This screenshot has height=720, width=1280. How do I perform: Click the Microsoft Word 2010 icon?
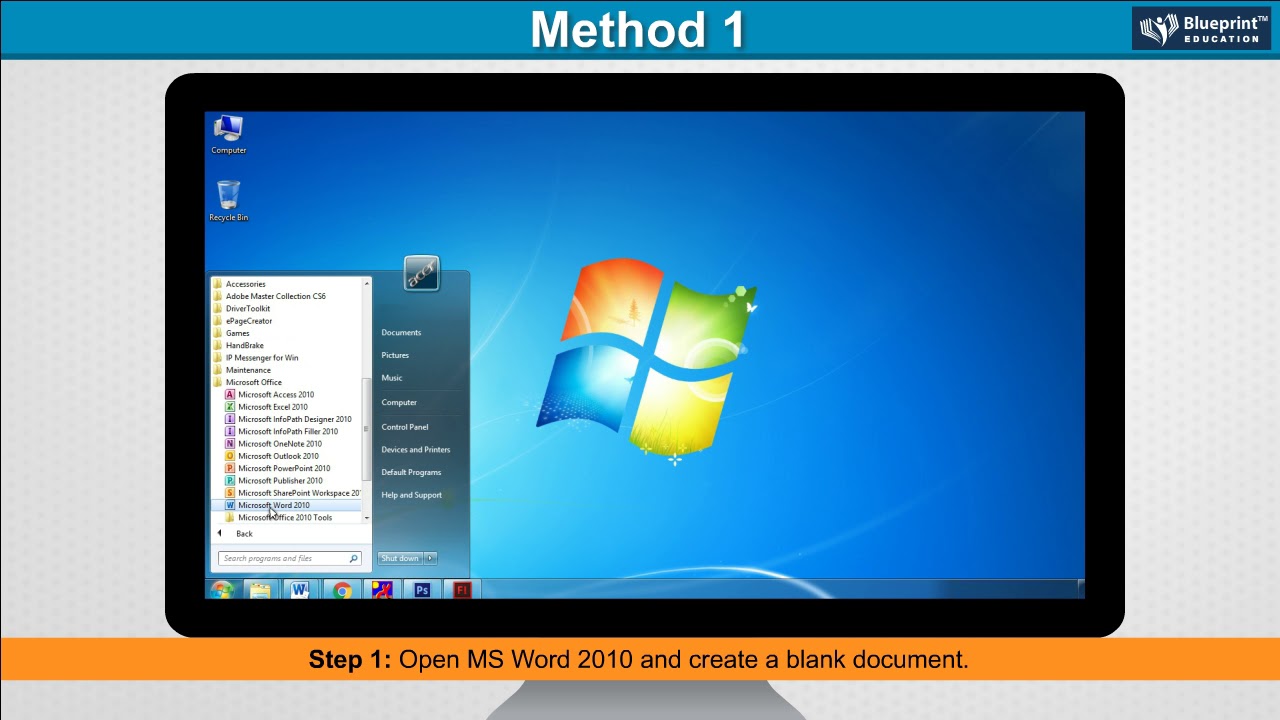click(230, 505)
